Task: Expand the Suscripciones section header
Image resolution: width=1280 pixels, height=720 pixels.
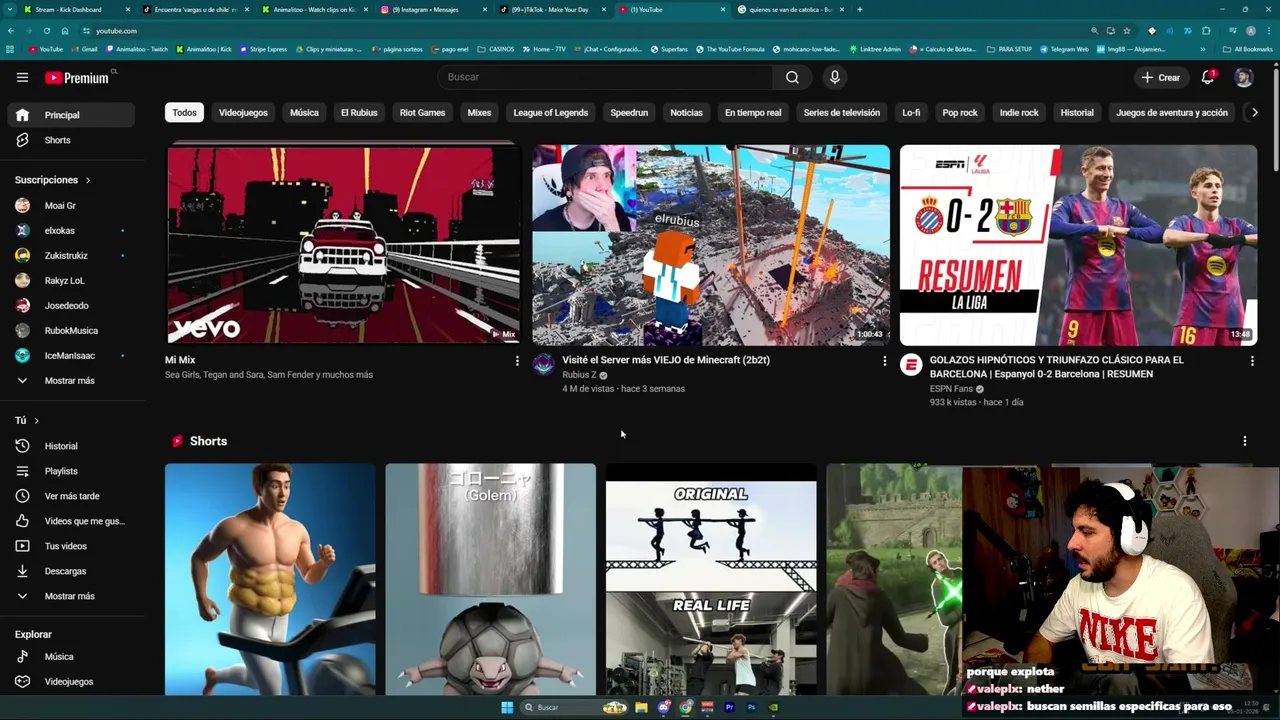Action: click(x=52, y=180)
